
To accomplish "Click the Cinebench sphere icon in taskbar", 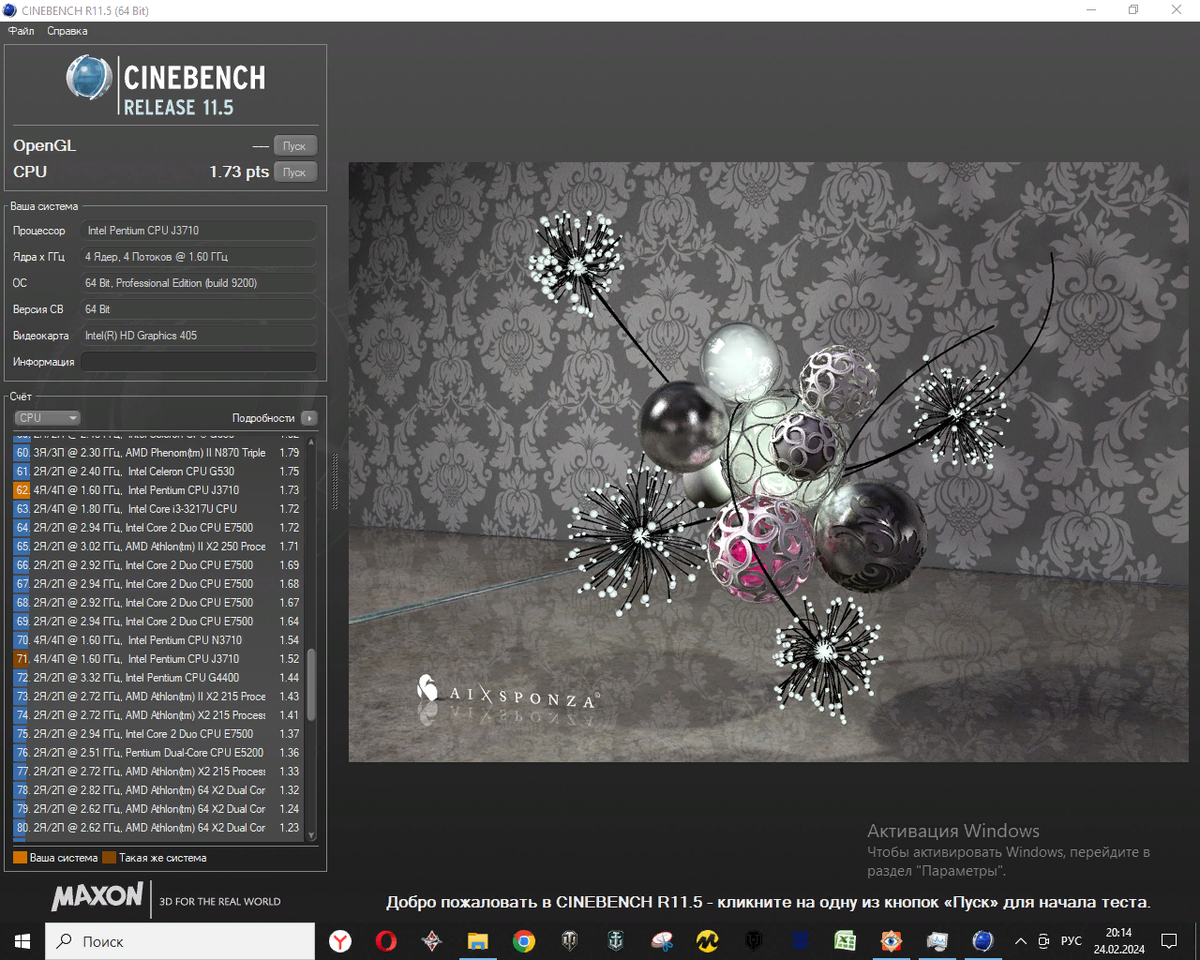I will (983, 941).
